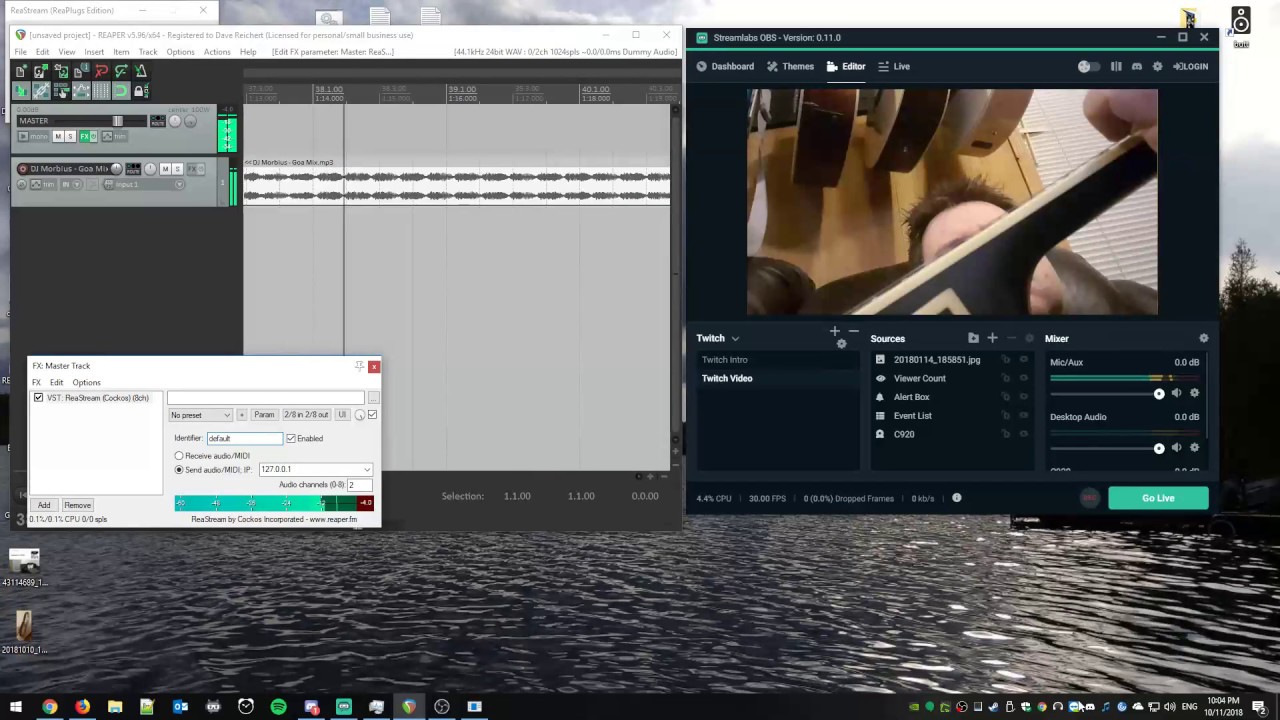Toggle visibility of Viewer Count source
1280x720 pixels.
coord(1024,378)
